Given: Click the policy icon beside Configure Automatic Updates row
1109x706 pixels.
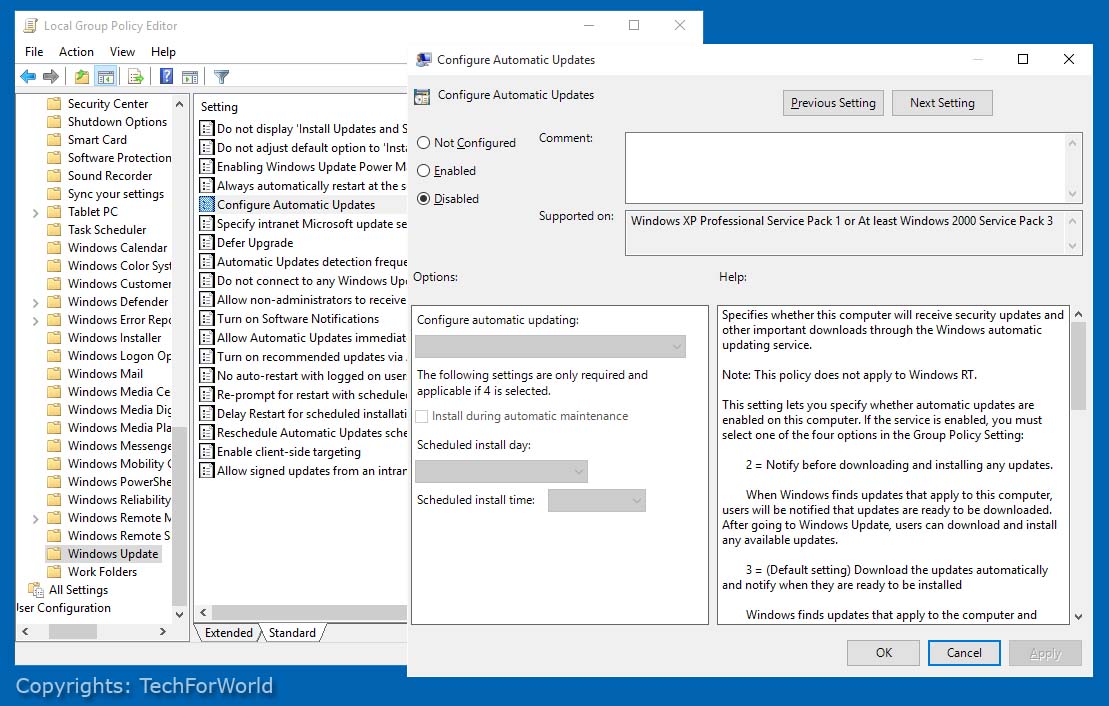Looking at the screenshot, I should pos(207,204).
